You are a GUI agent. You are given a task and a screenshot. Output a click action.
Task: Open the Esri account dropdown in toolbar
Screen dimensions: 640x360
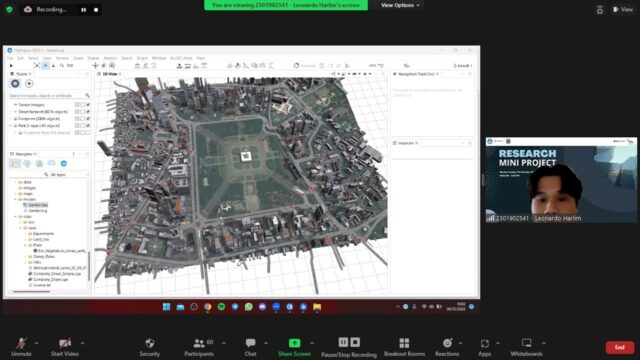tap(462, 66)
